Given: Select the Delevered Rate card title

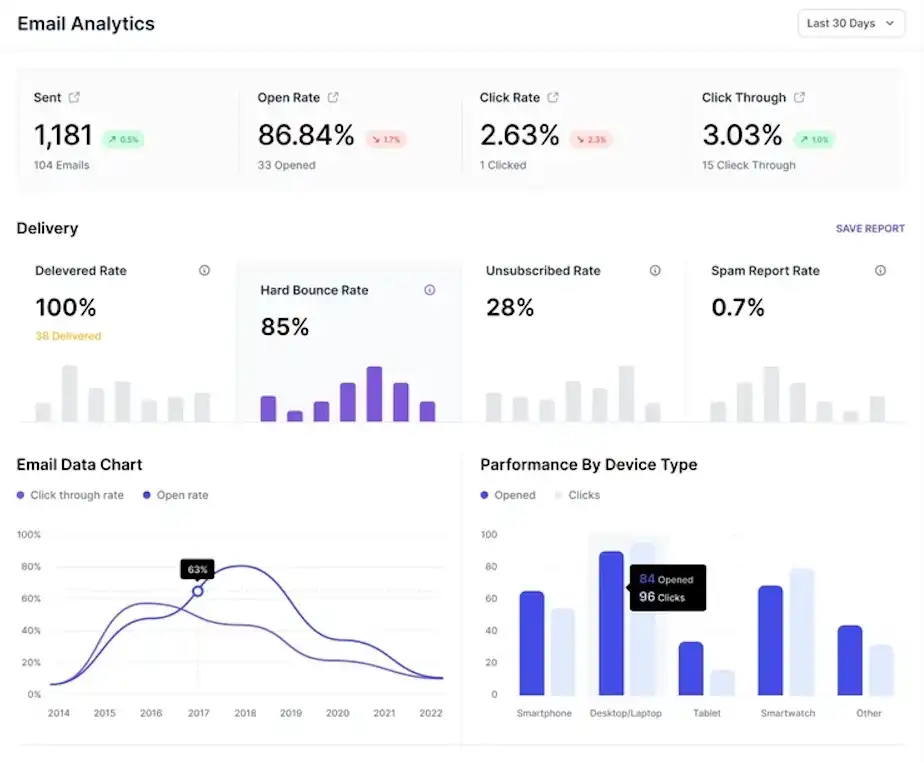Looking at the screenshot, I should click(x=81, y=271).
